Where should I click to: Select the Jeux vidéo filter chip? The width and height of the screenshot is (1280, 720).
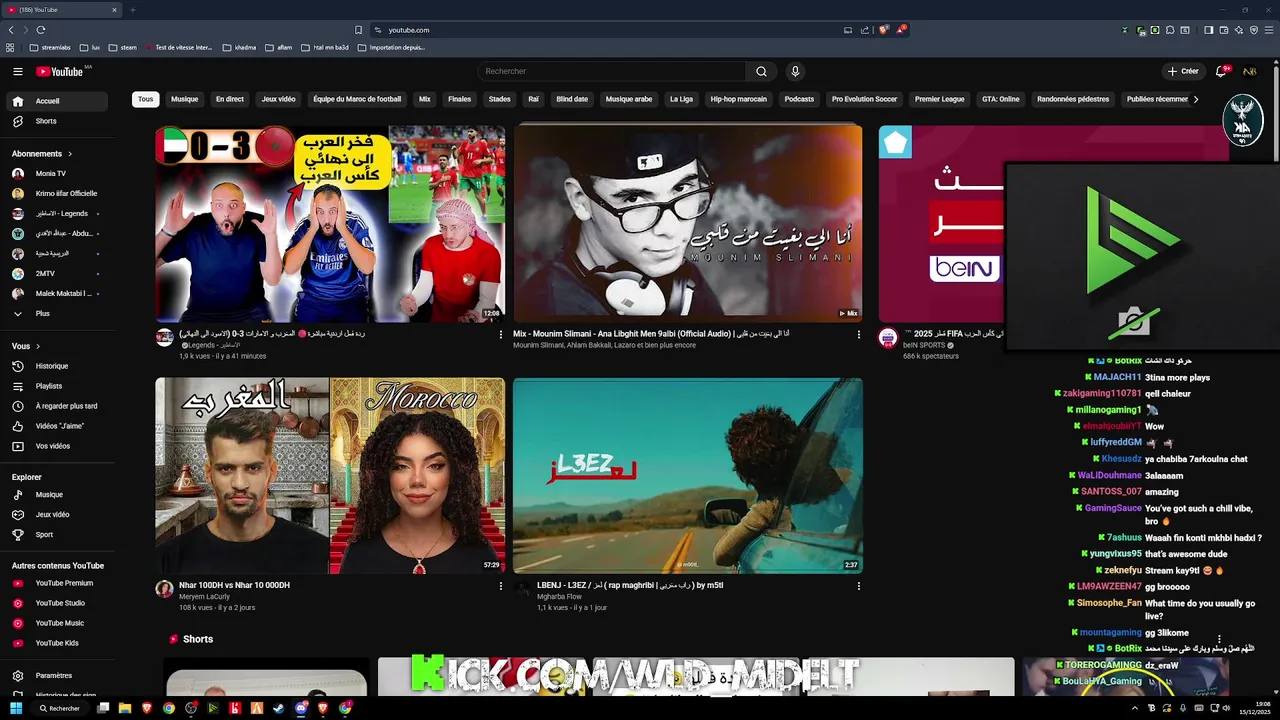pyautogui.click(x=279, y=99)
